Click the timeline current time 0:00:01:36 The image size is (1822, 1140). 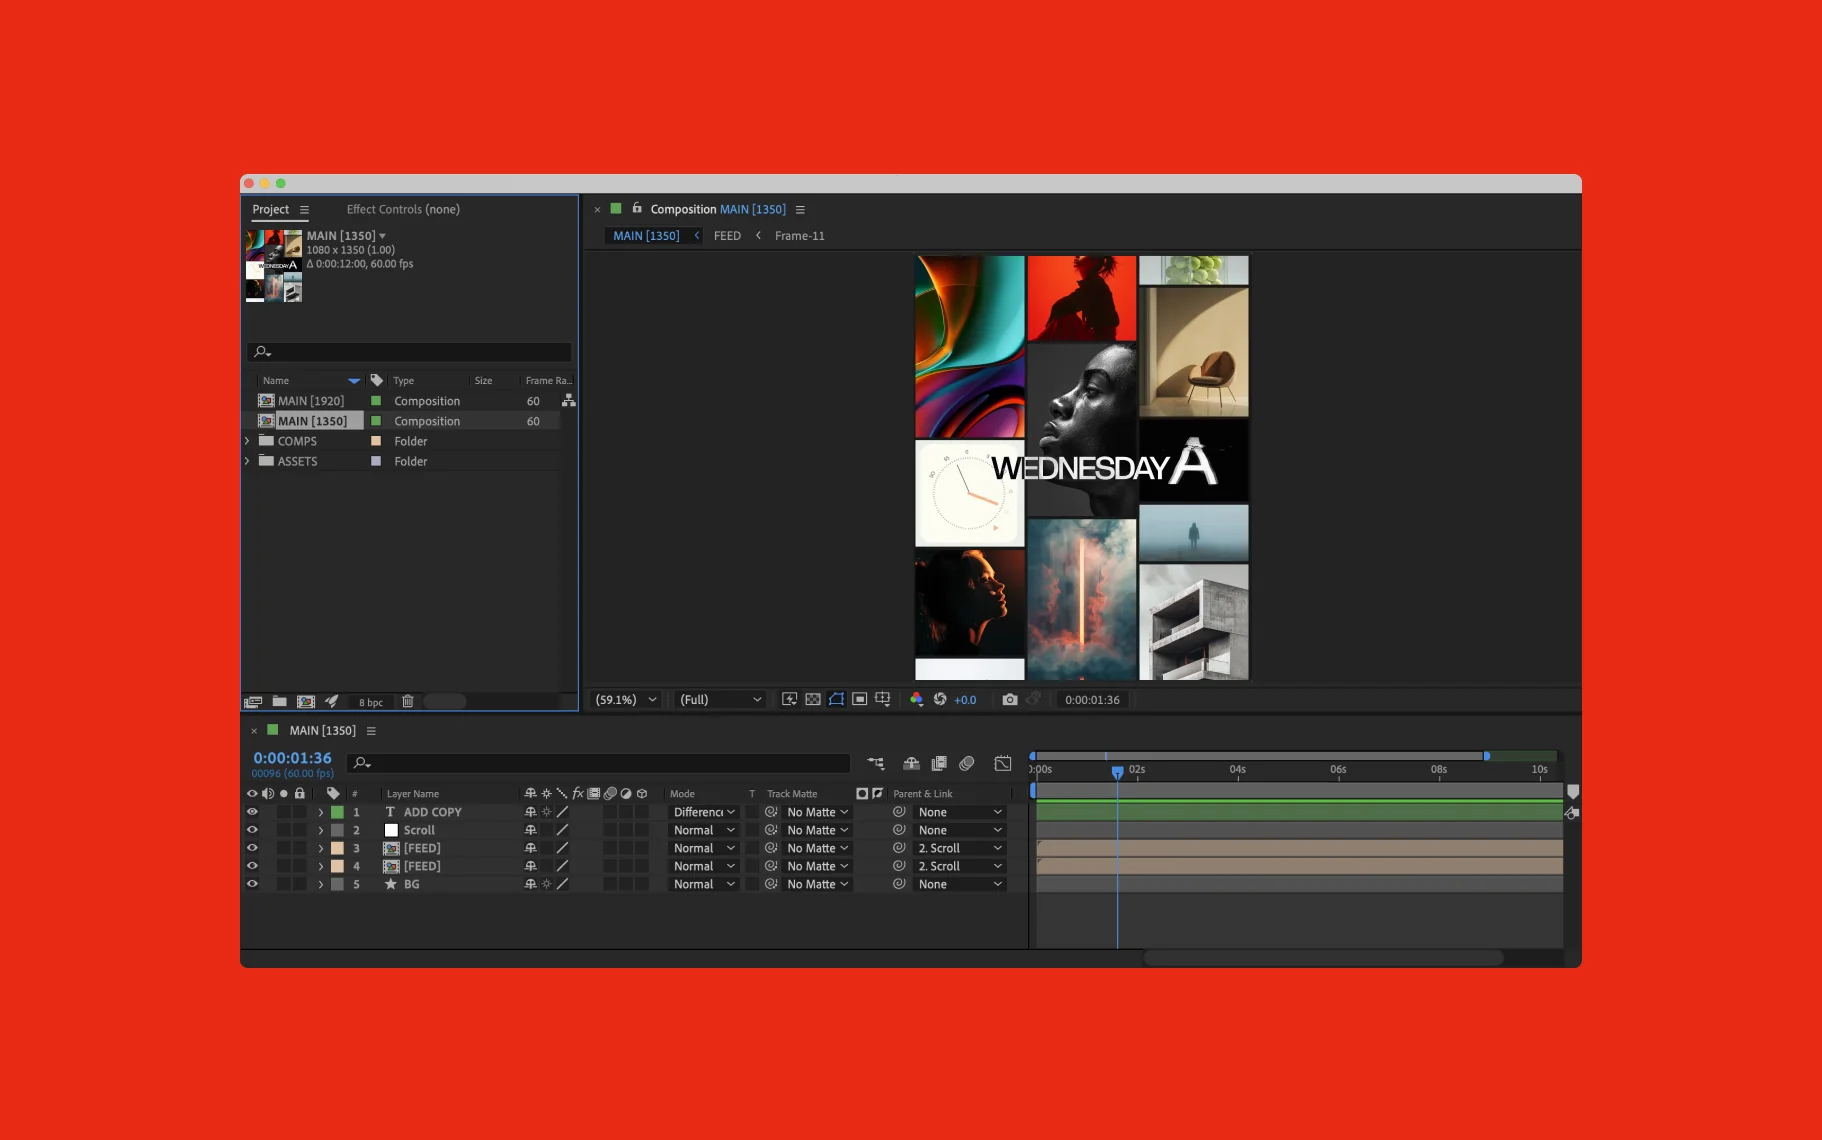(292, 758)
